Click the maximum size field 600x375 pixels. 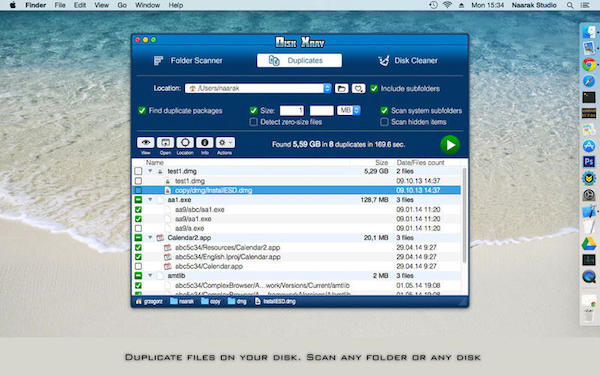pyautogui.click(x=321, y=111)
